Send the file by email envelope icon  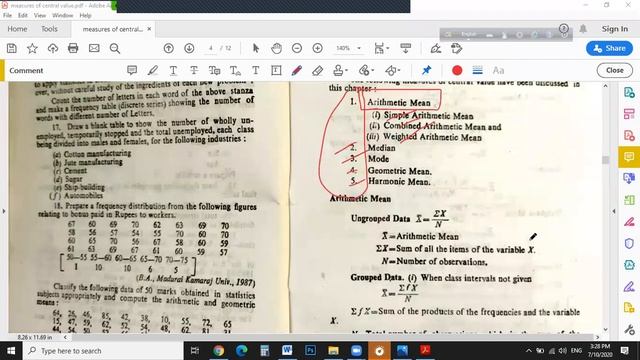pyautogui.click(x=94, y=49)
